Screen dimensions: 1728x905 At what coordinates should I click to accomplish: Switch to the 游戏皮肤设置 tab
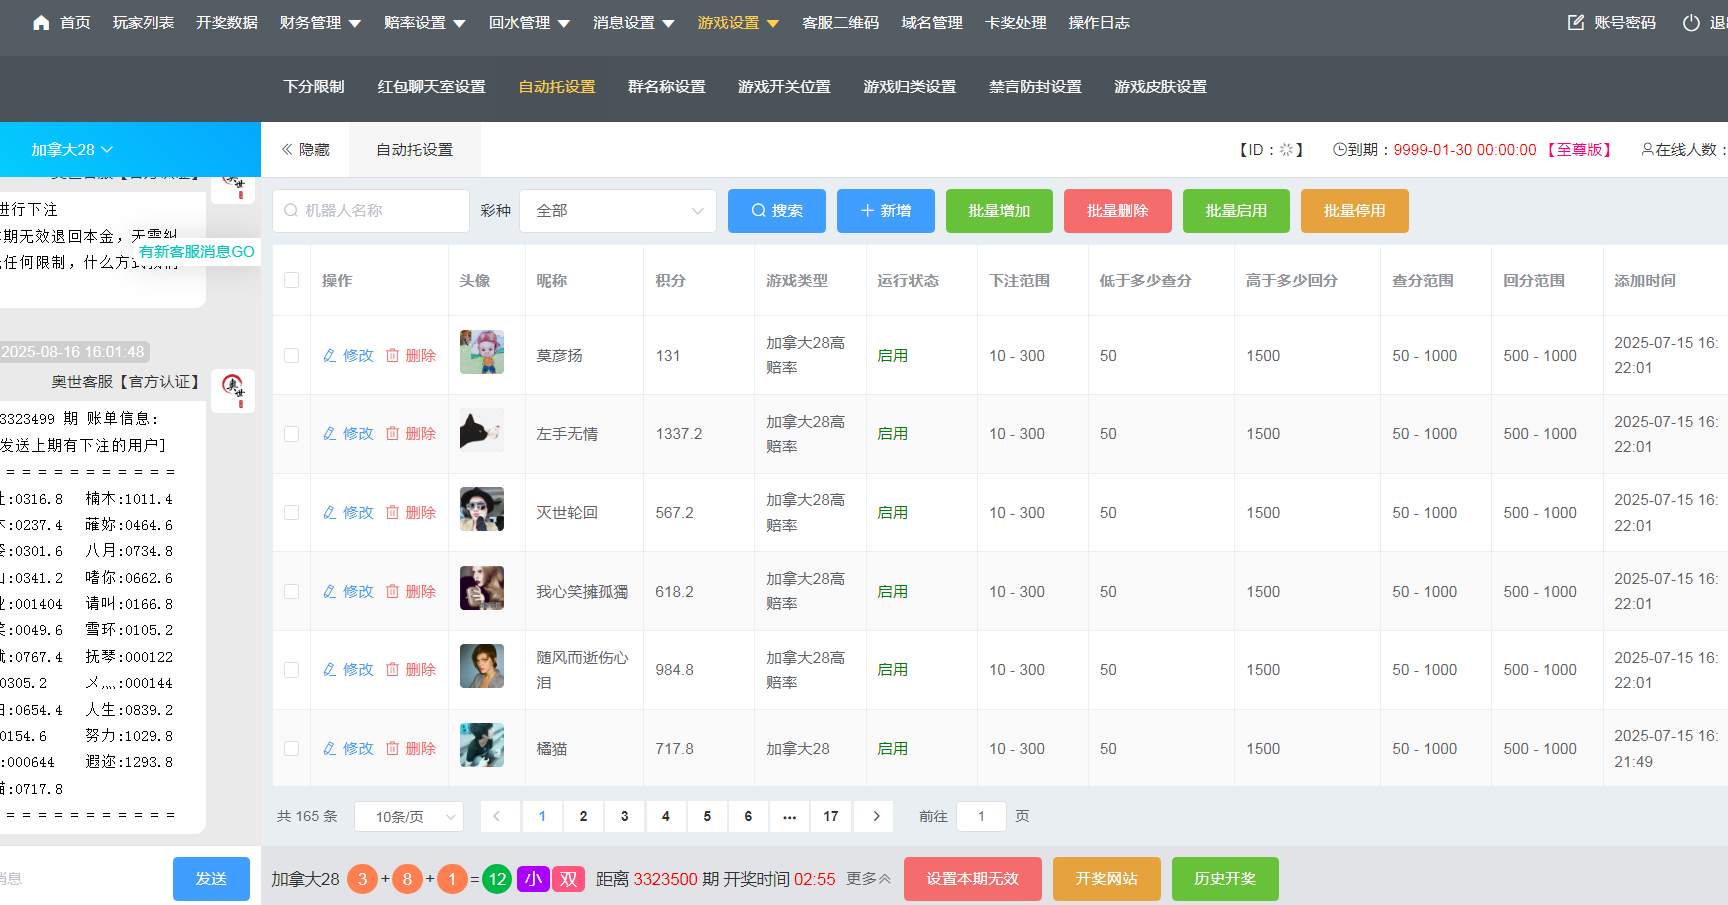pos(1160,87)
